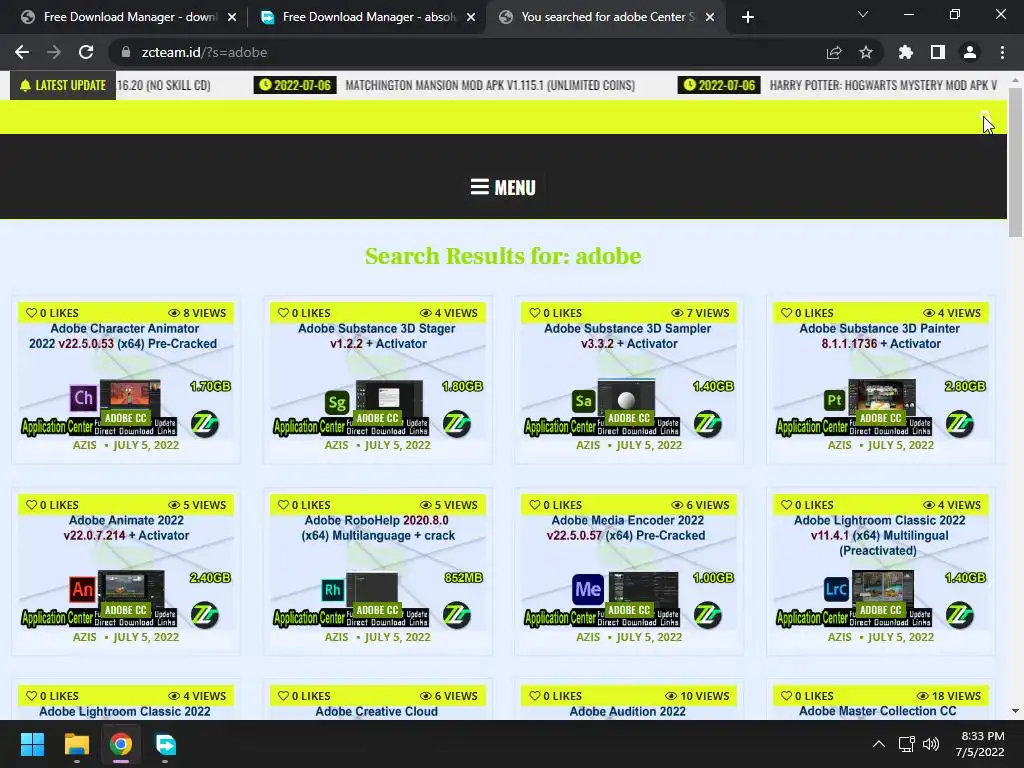Like the Media Encoder 2022 post heart
Image resolution: width=1024 pixels, height=768 pixels.
(534, 505)
